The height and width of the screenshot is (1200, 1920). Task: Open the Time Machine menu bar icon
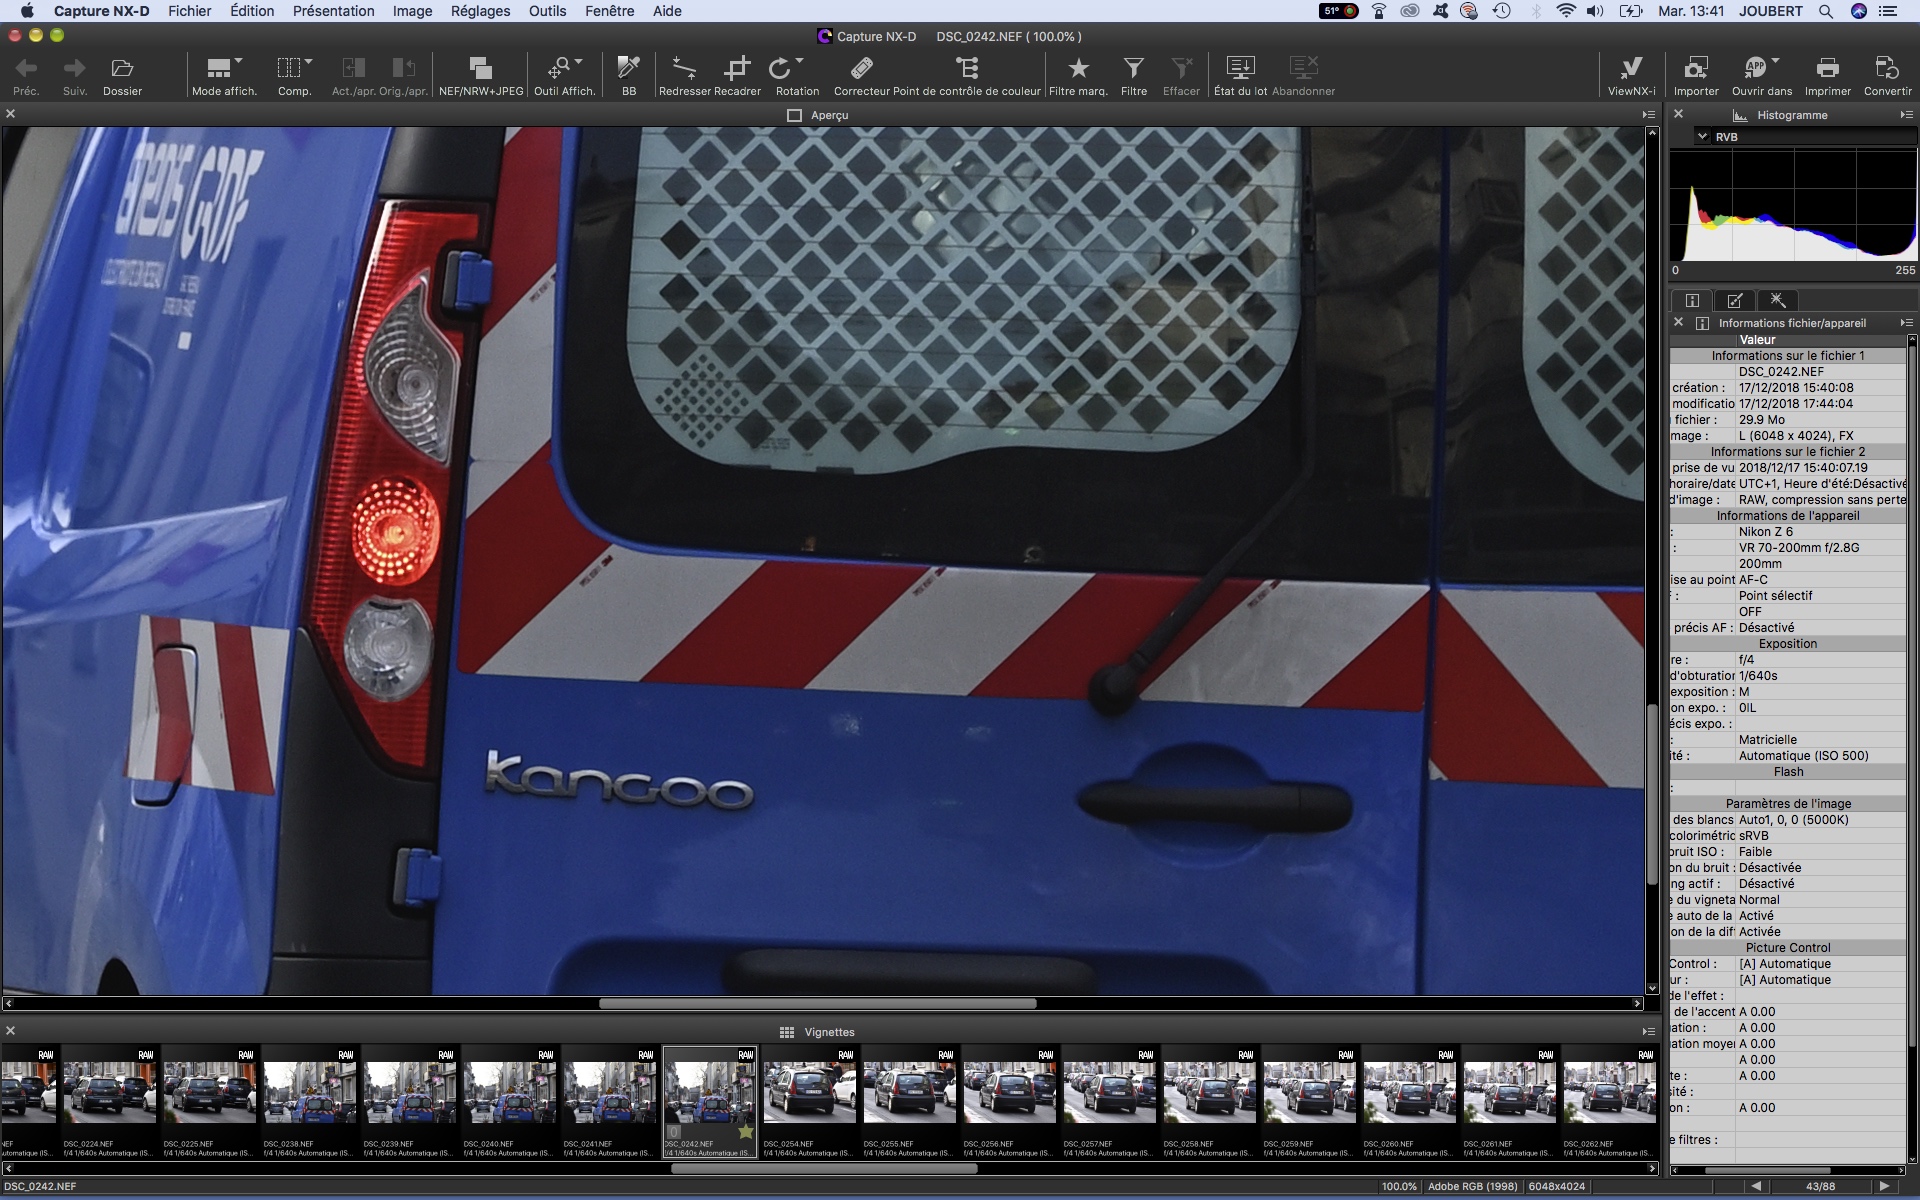(1501, 11)
